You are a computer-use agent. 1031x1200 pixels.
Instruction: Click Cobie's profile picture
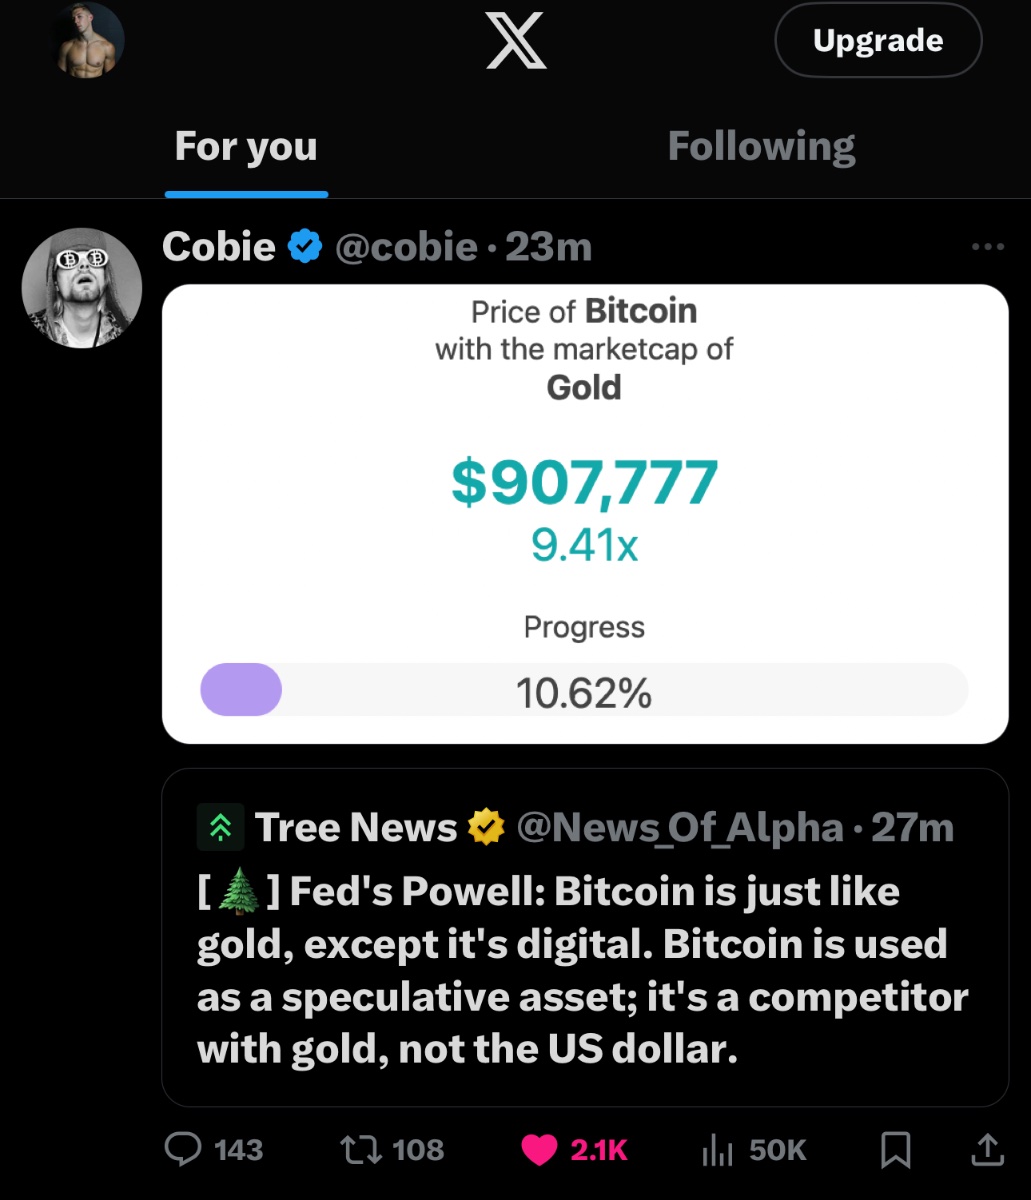click(82, 289)
